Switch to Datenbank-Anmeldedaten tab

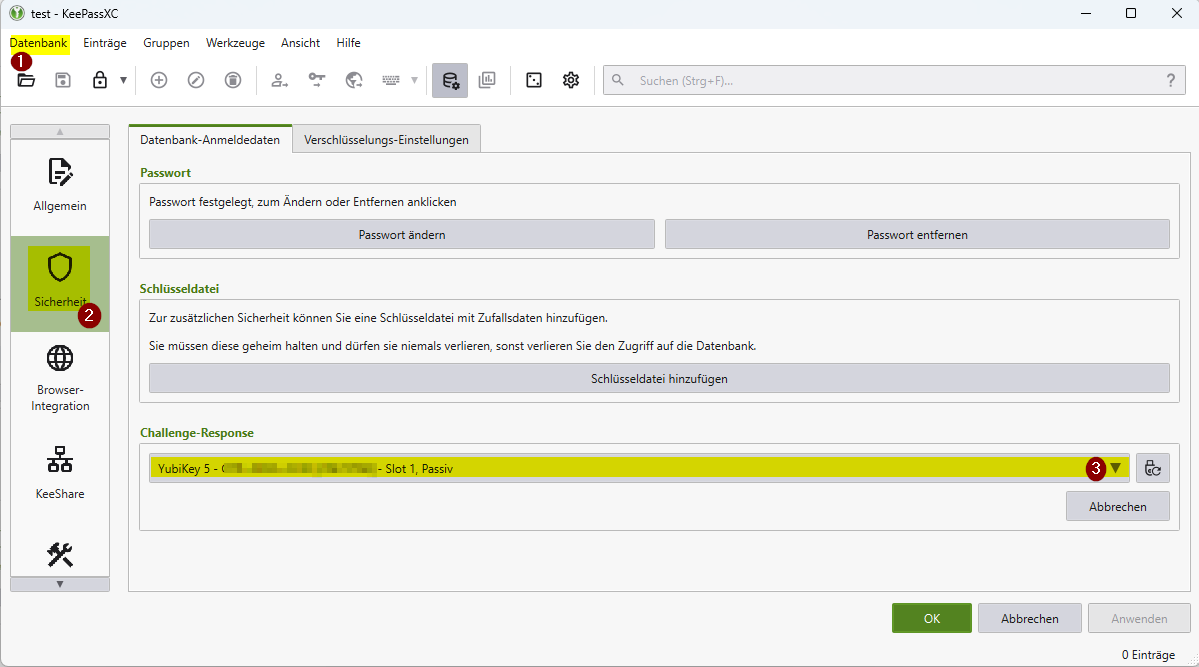(x=210, y=140)
